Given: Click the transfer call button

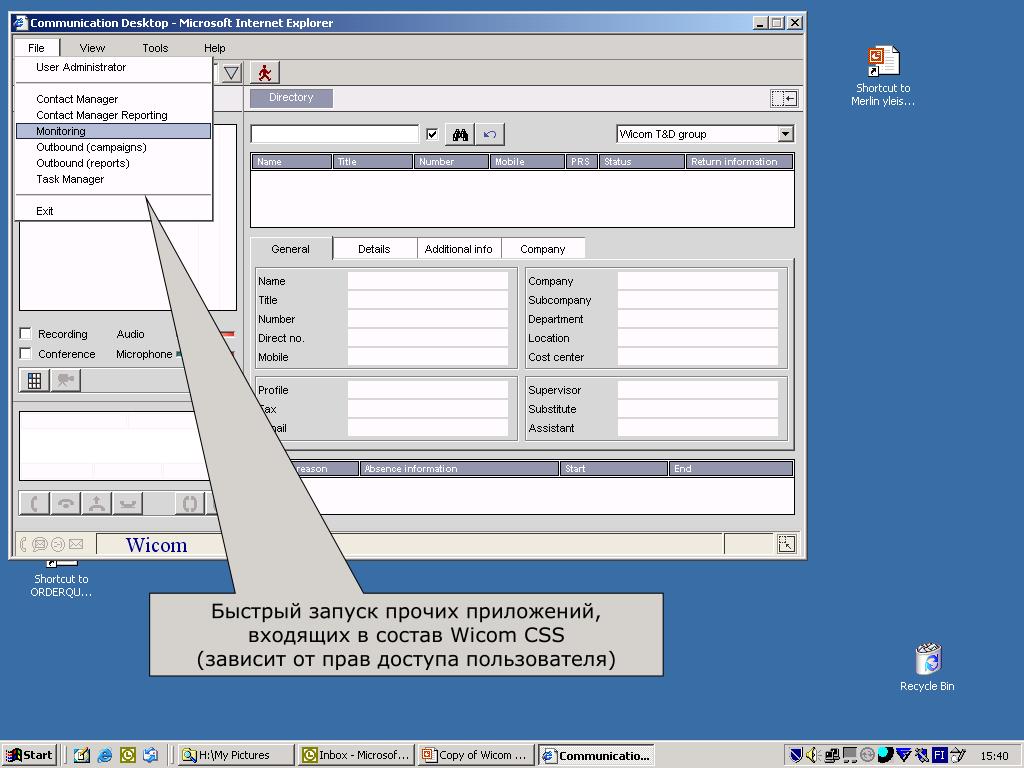Looking at the screenshot, I should [x=97, y=504].
